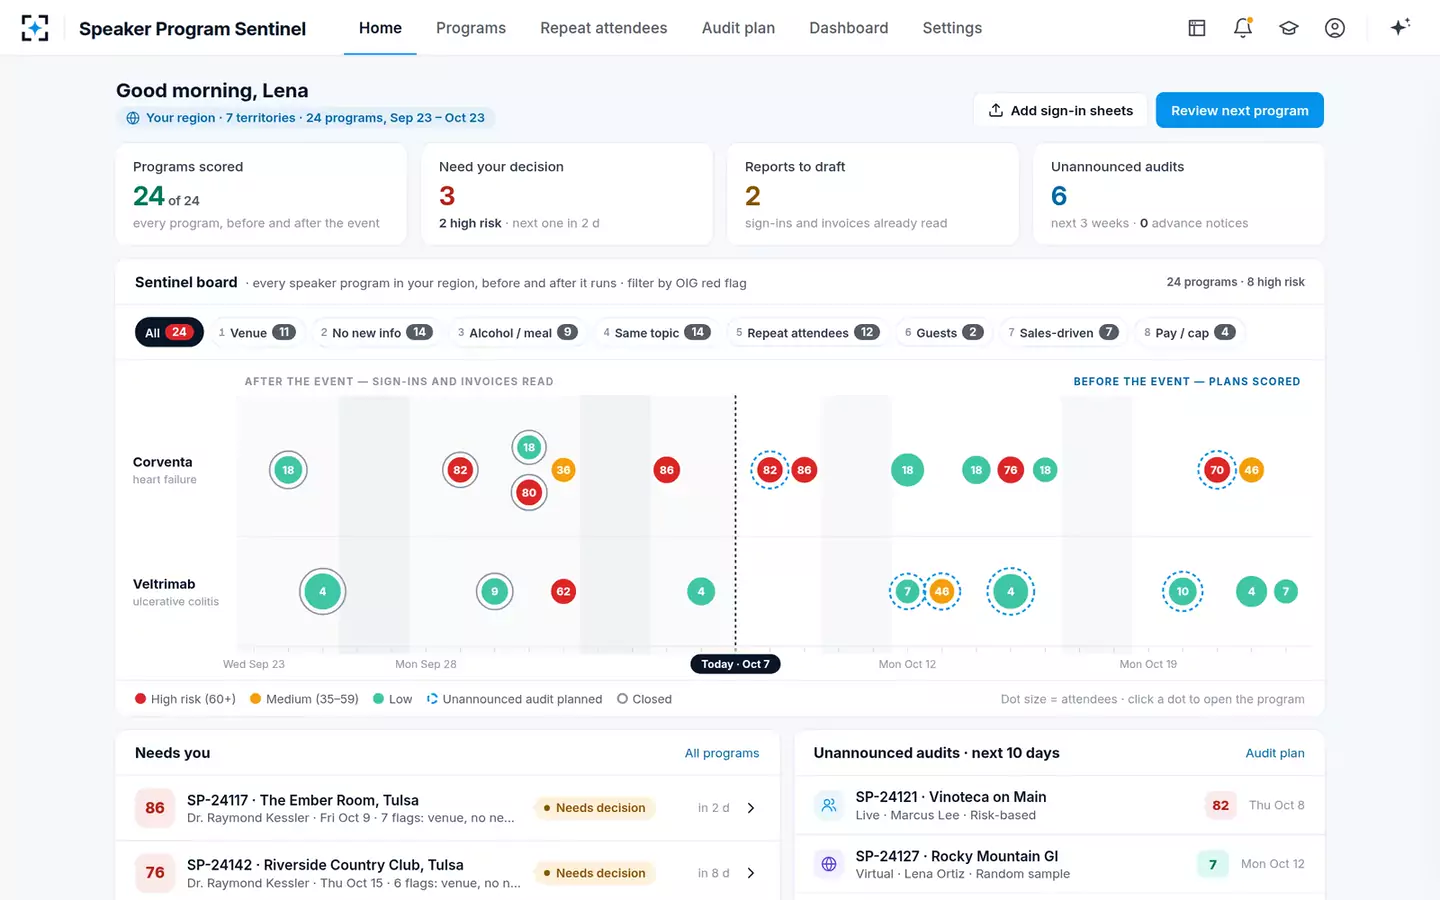This screenshot has width=1440, height=900.
Task: Open the All programs link
Action: point(722,753)
